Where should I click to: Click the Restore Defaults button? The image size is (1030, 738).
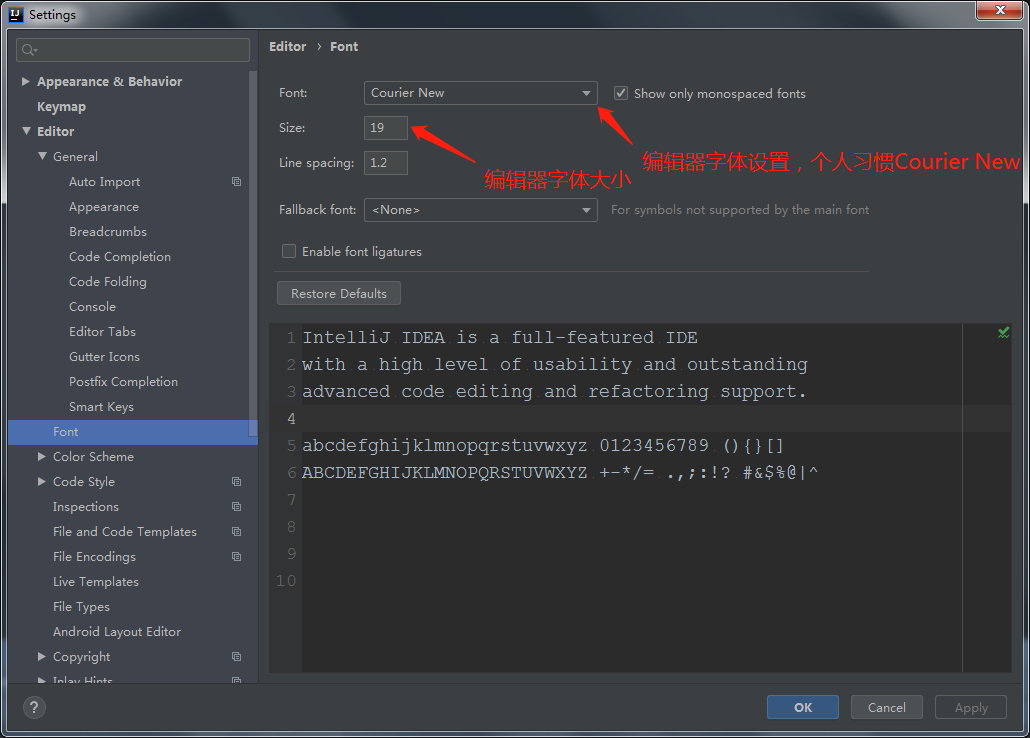pos(338,293)
